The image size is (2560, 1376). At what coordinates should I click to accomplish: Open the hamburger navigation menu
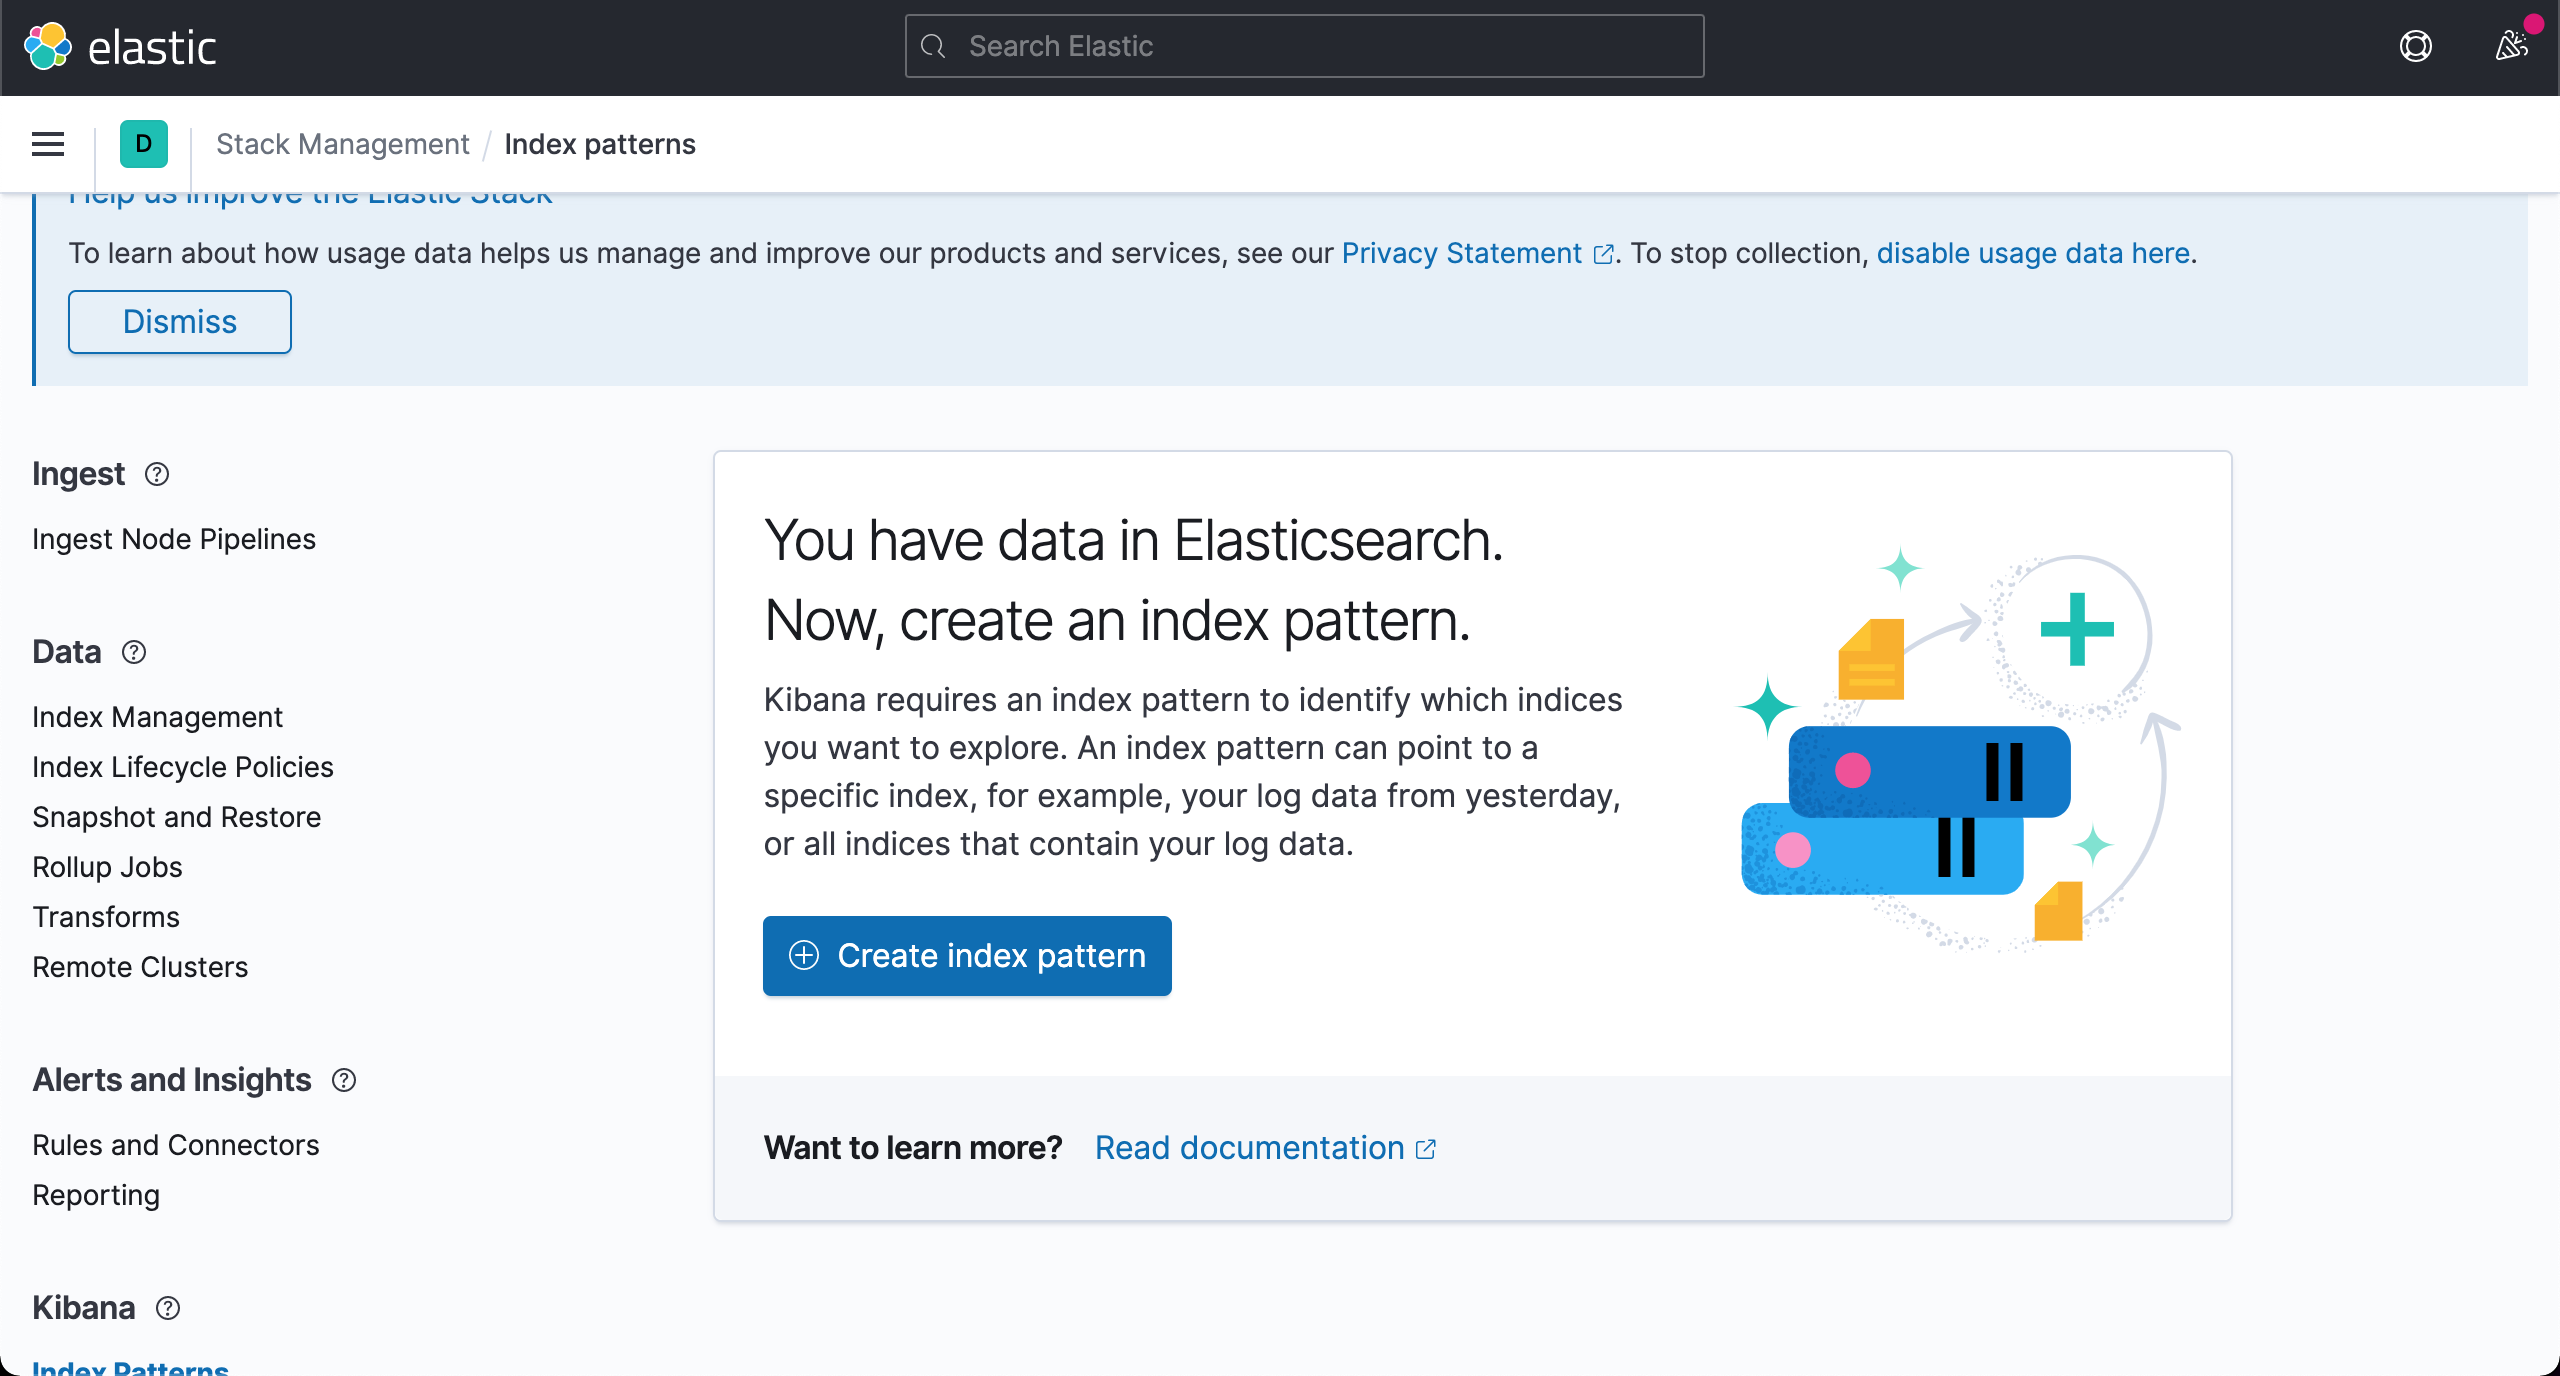point(48,144)
